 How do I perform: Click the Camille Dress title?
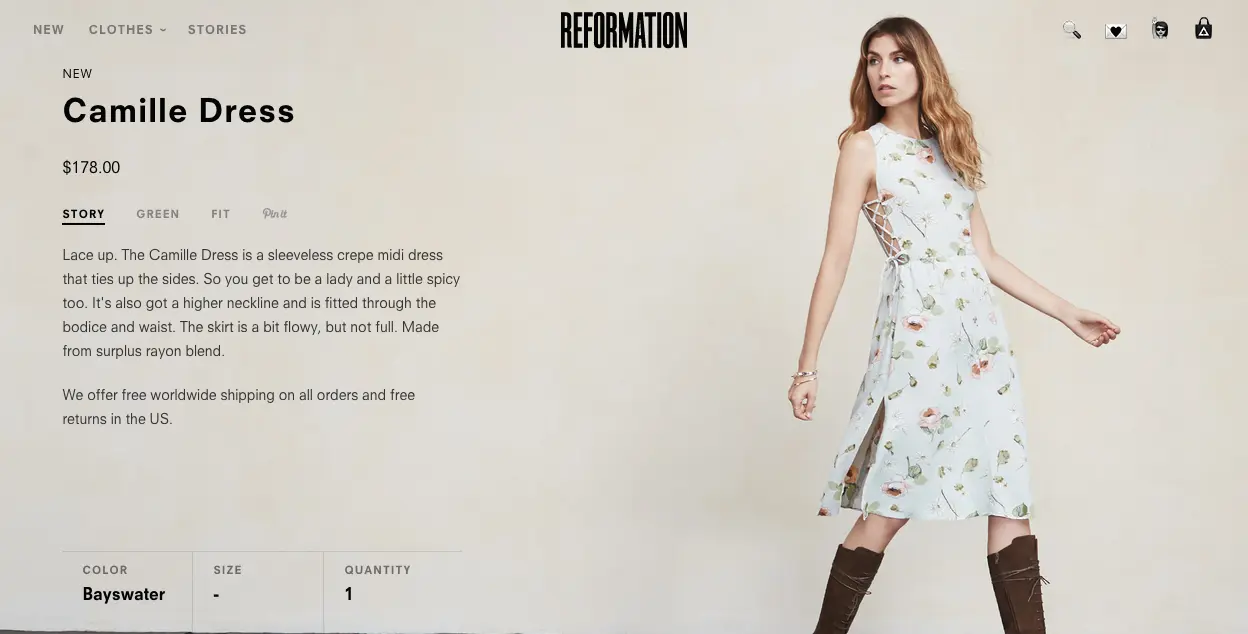[179, 111]
